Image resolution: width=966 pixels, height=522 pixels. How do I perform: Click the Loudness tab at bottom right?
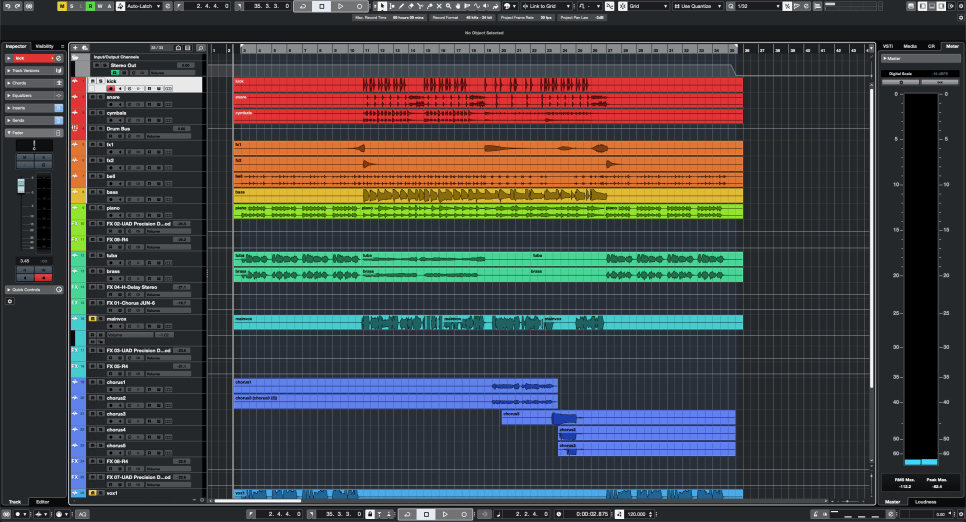click(925, 501)
